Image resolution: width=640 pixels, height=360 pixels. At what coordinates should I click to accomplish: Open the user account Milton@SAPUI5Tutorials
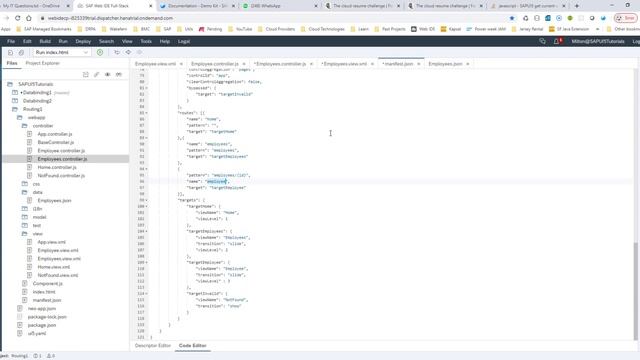click(598, 41)
